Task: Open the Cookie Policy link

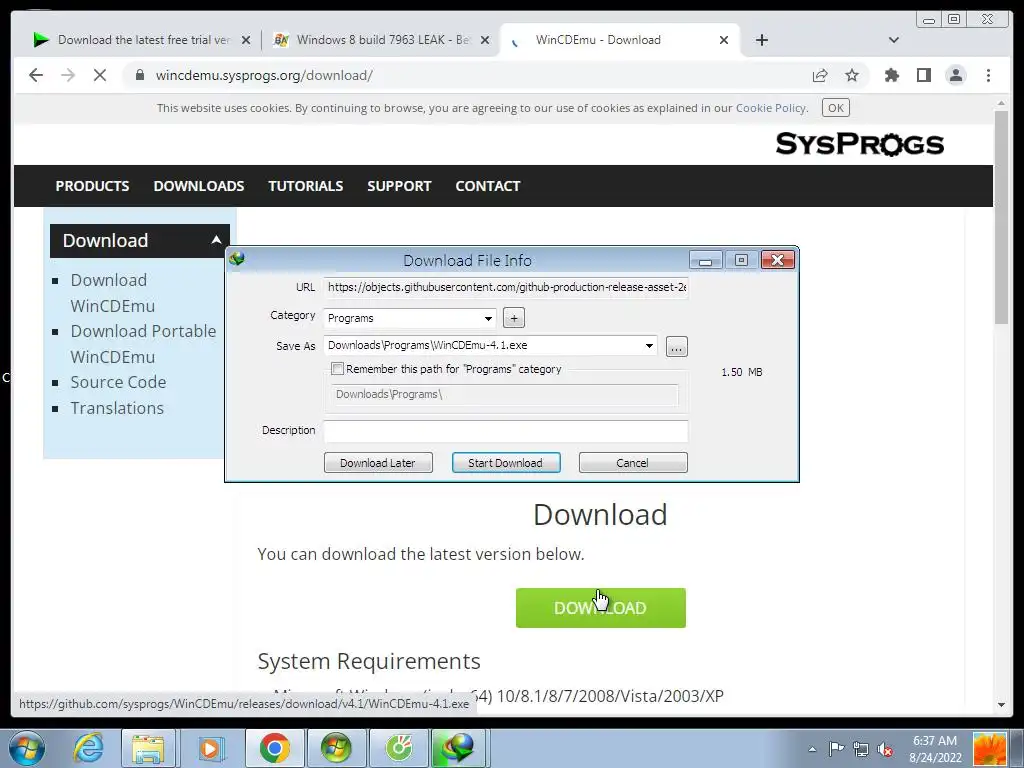Action: tap(771, 108)
